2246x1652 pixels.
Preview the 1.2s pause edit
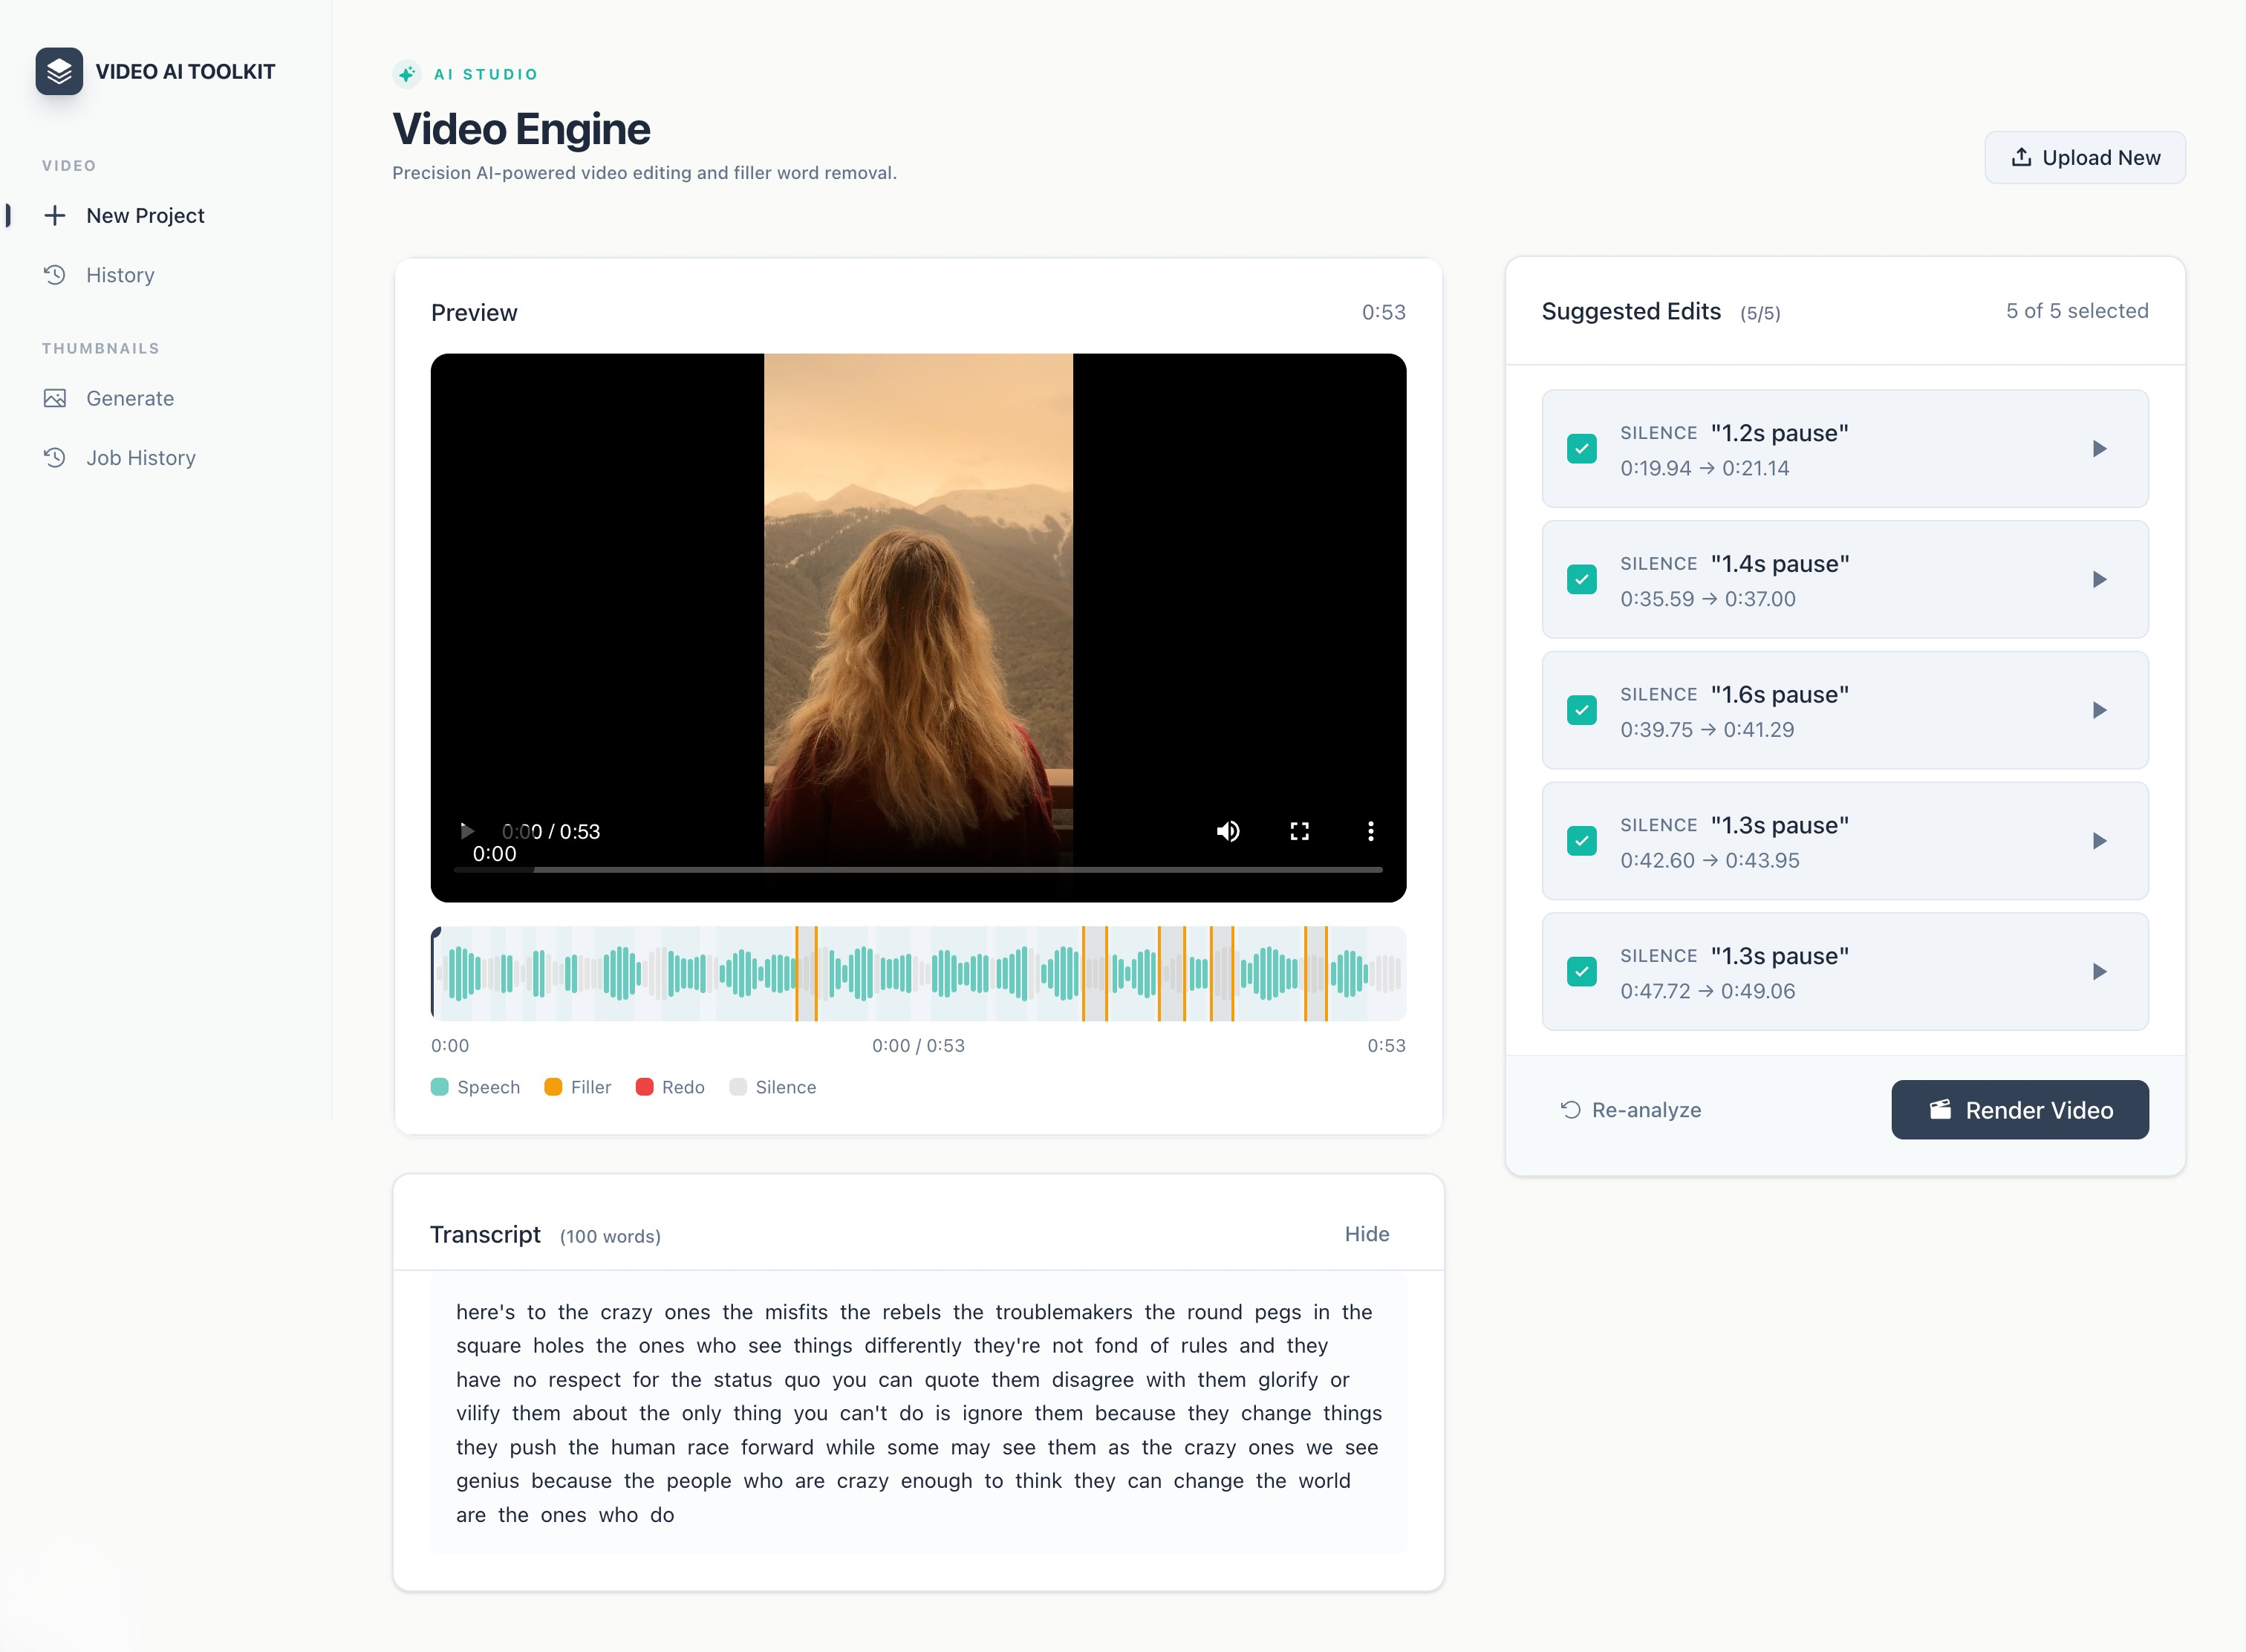pyautogui.click(x=2099, y=449)
